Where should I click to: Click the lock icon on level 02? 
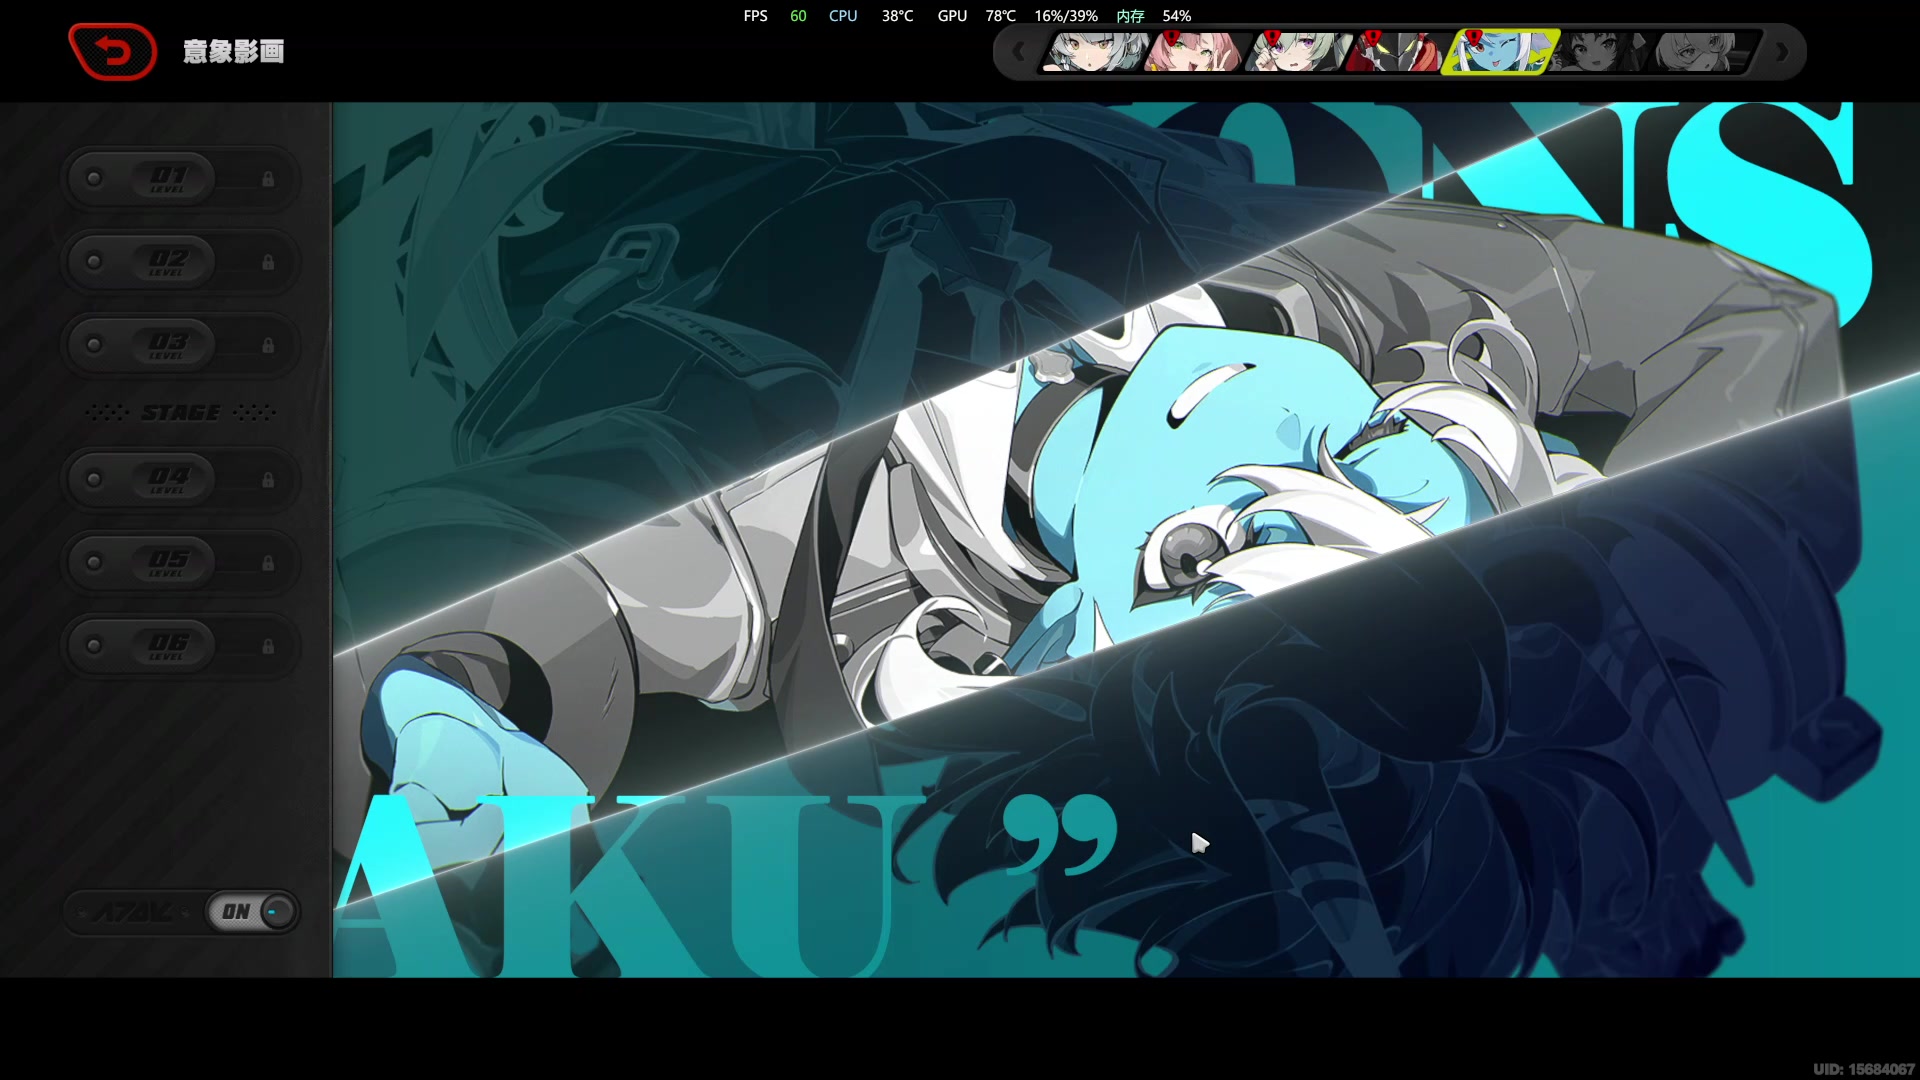pyautogui.click(x=268, y=262)
